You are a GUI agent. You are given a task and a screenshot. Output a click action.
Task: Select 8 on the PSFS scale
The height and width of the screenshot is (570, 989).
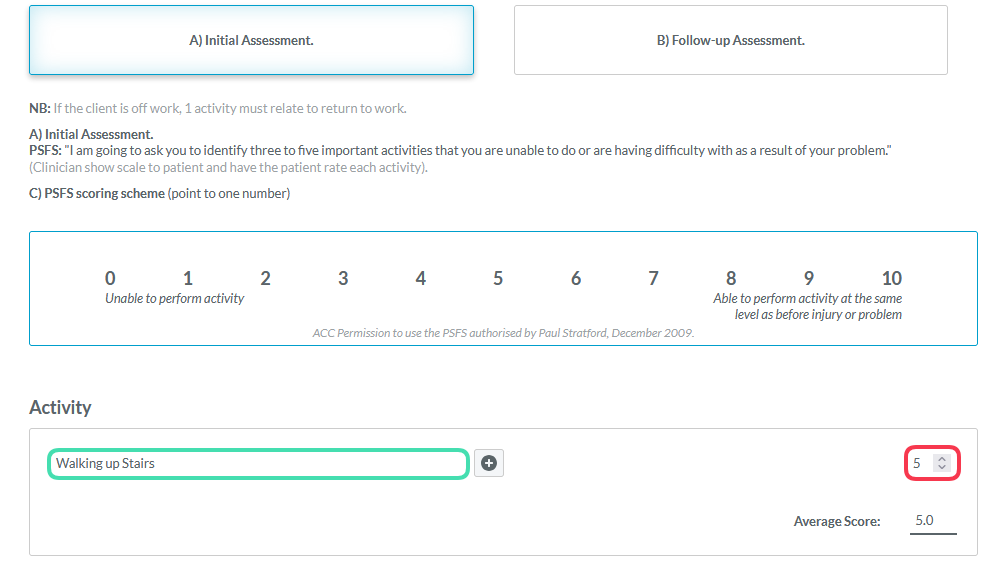[731, 279]
